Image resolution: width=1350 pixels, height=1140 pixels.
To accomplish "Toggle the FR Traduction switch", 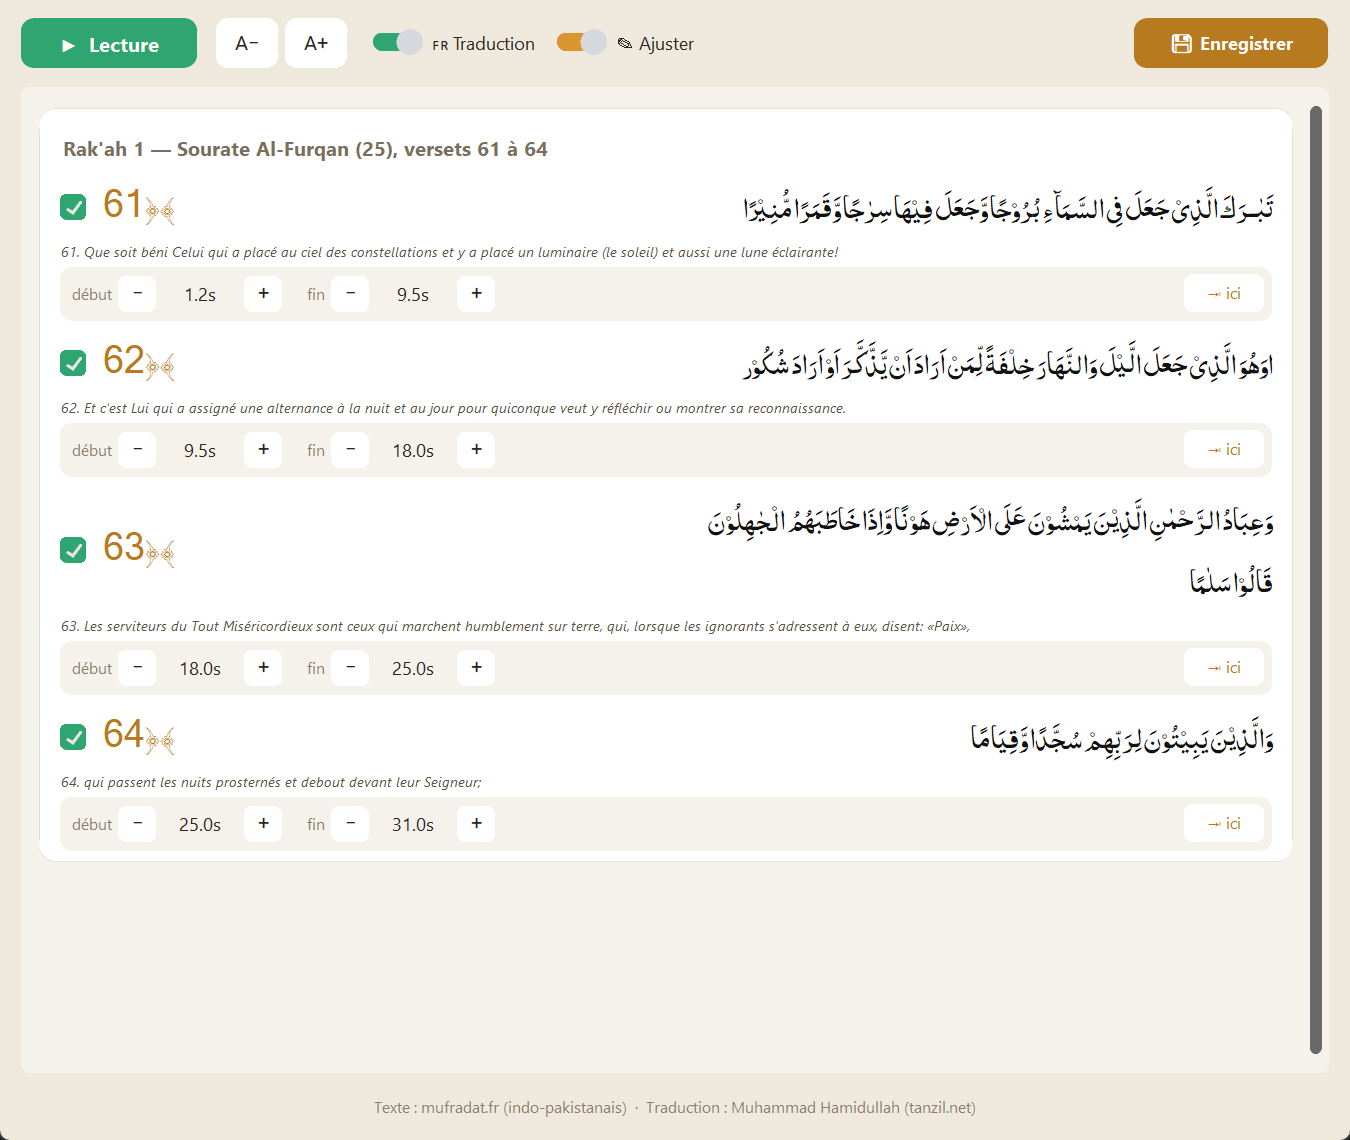I will click(x=397, y=42).
